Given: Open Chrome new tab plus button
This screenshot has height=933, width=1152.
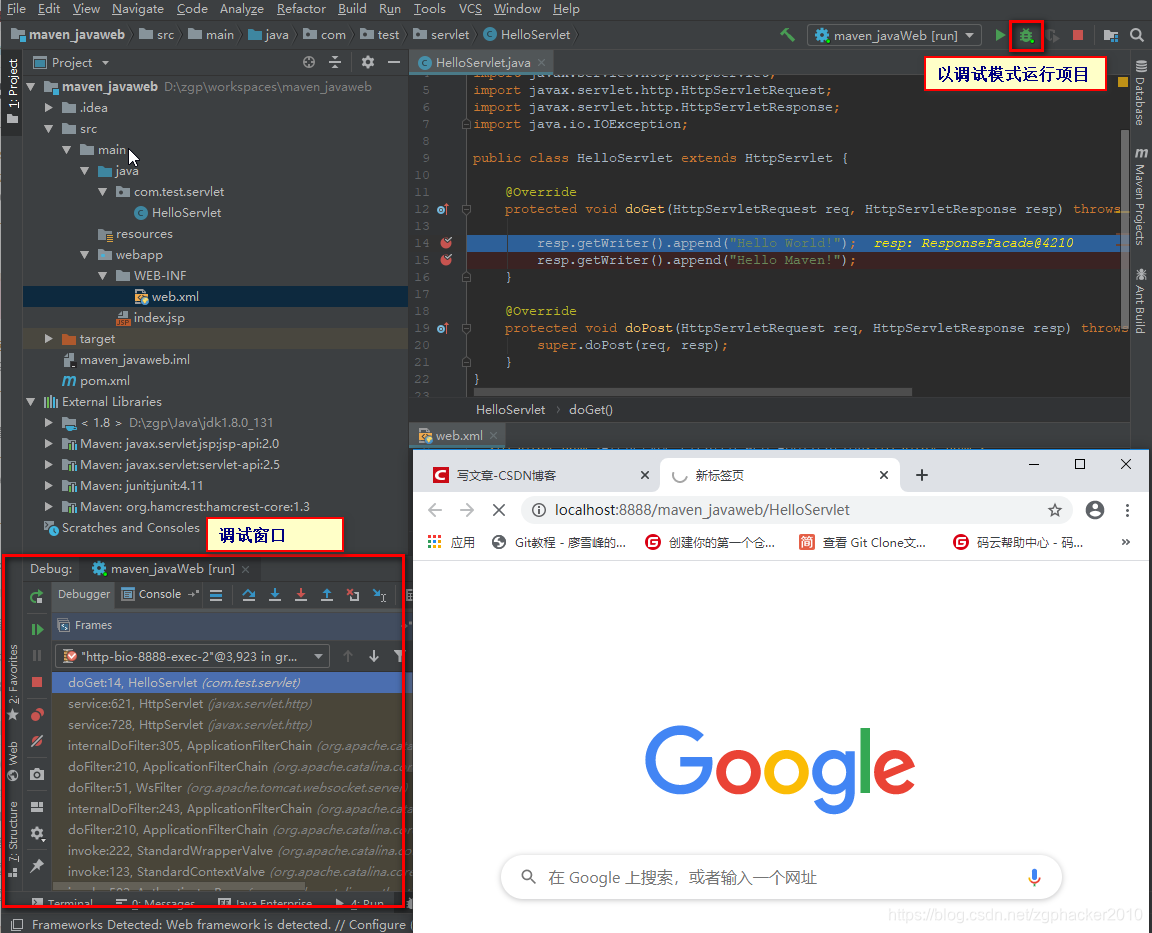Looking at the screenshot, I should (921, 475).
